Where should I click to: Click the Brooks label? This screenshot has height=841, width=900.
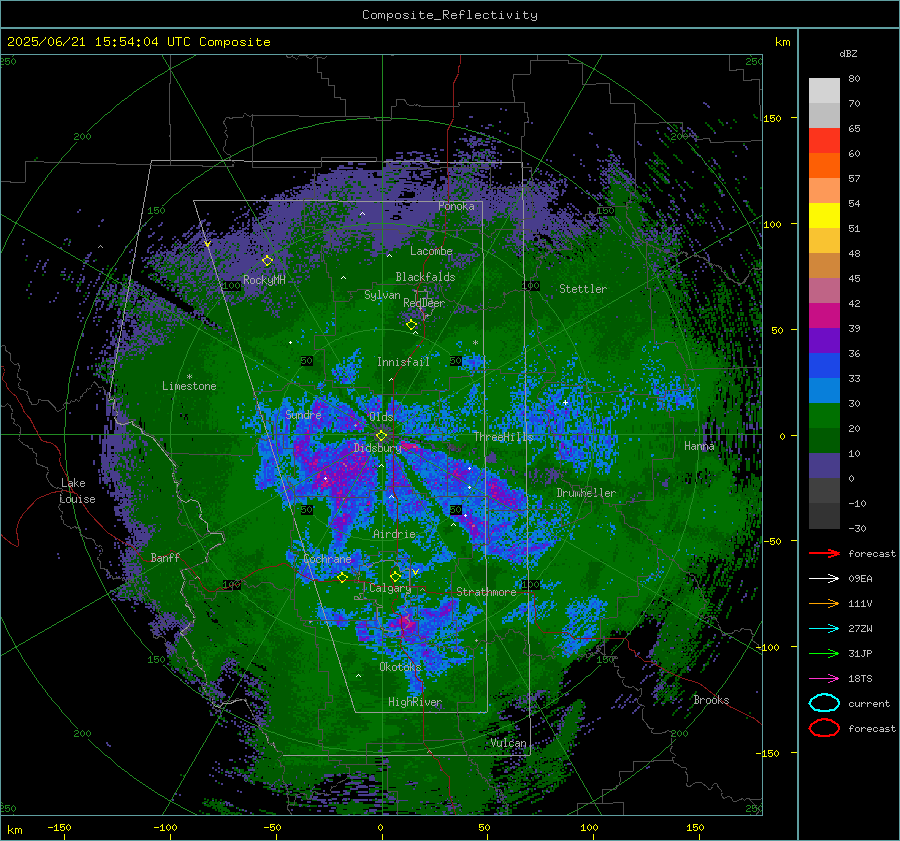[x=711, y=700]
